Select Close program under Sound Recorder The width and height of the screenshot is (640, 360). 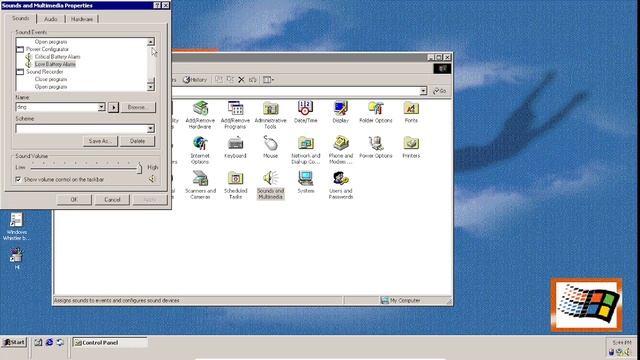point(51,79)
